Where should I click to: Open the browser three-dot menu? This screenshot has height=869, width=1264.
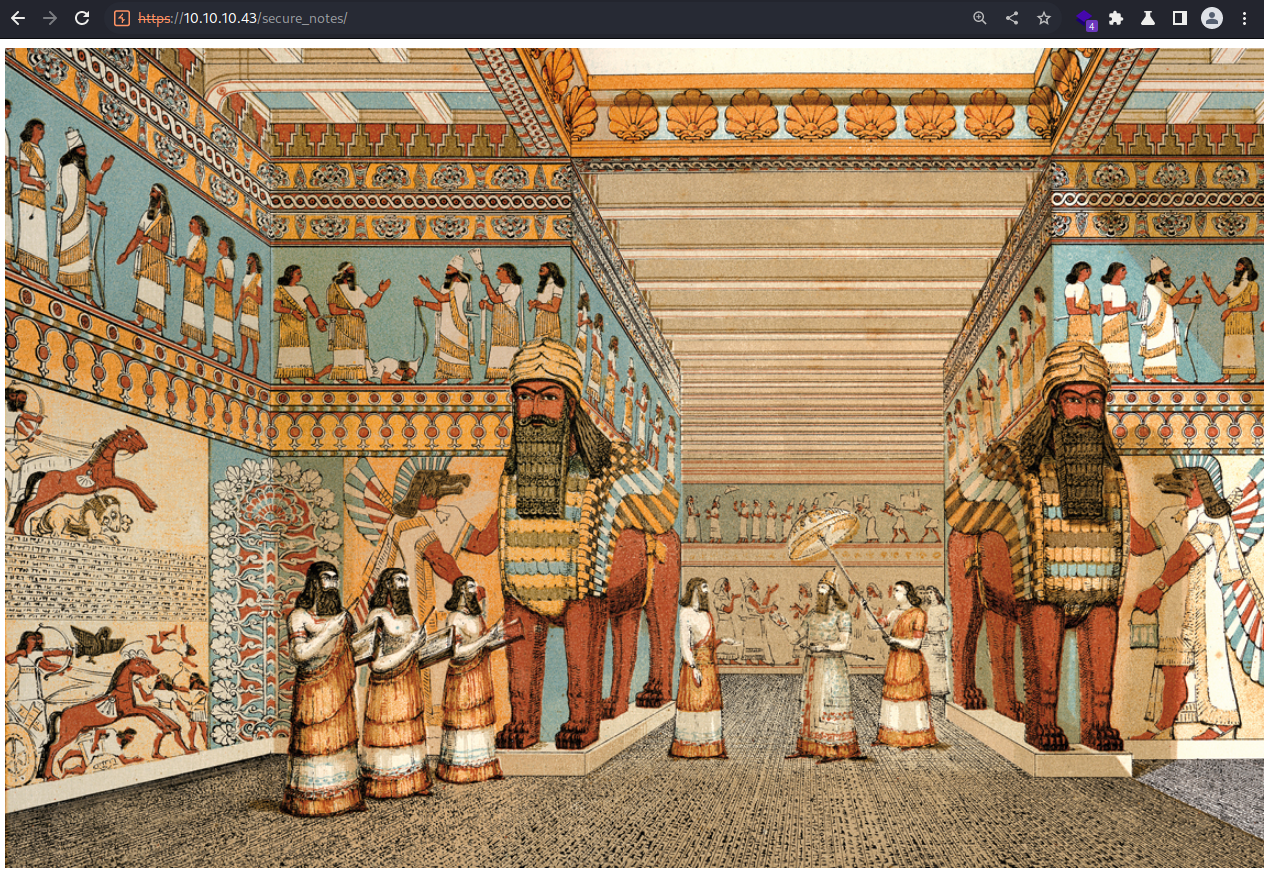point(1245,18)
